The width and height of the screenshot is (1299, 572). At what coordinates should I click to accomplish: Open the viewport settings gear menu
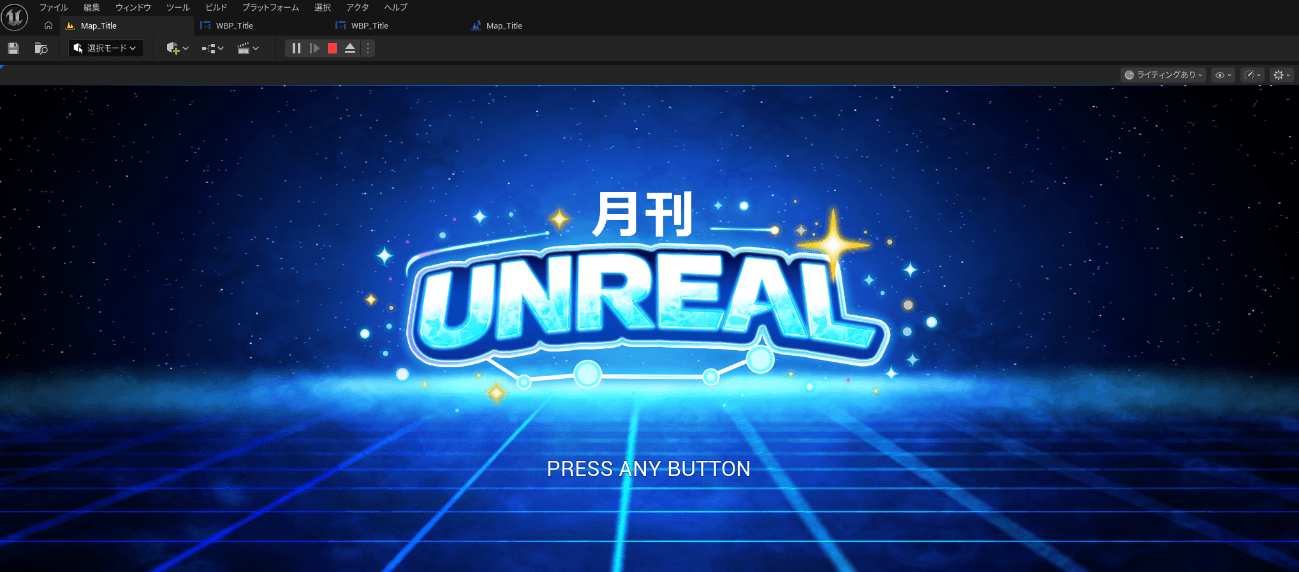click(x=1281, y=75)
